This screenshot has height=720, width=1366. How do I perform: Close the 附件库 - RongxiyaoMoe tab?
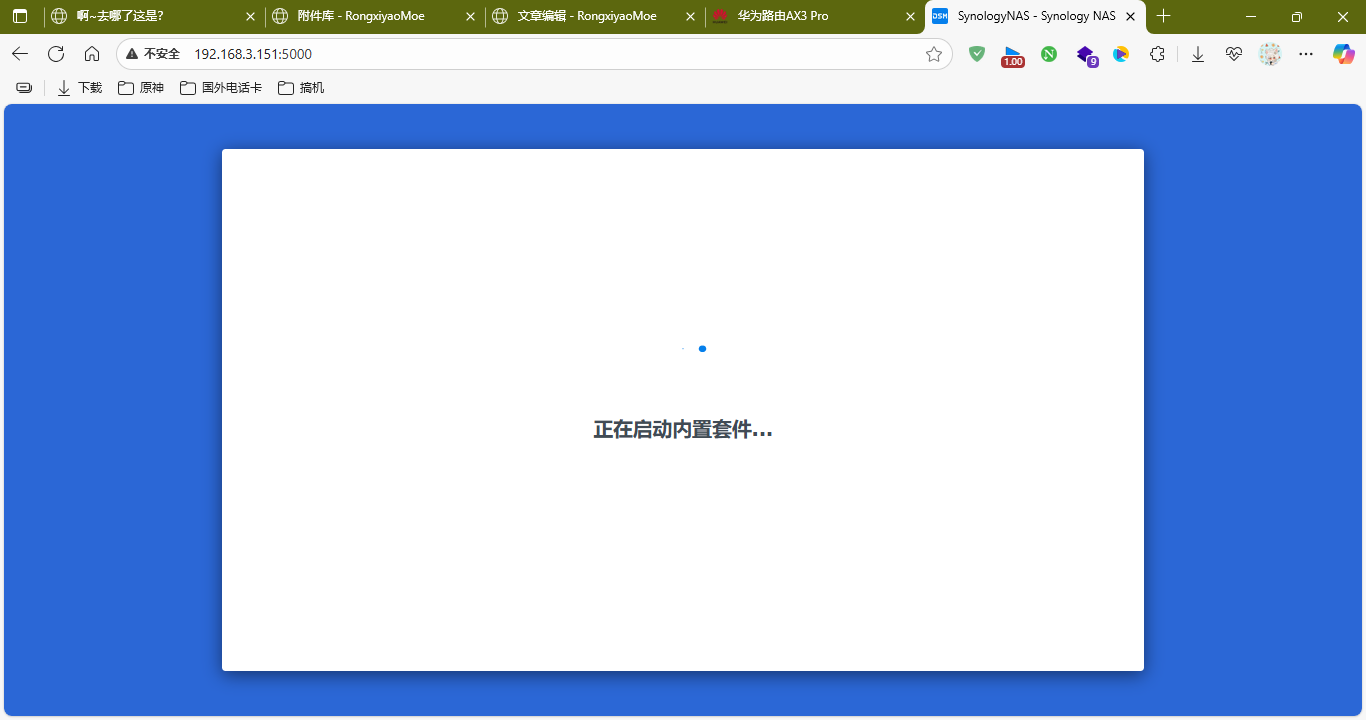click(x=470, y=16)
